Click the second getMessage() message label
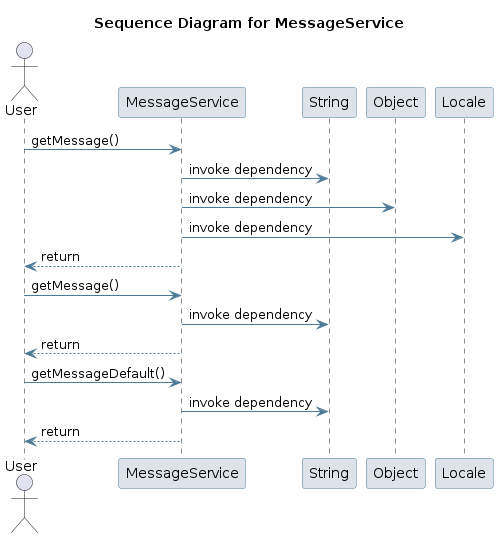This screenshot has width=498, height=538. pyautogui.click(x=75, y=286)
